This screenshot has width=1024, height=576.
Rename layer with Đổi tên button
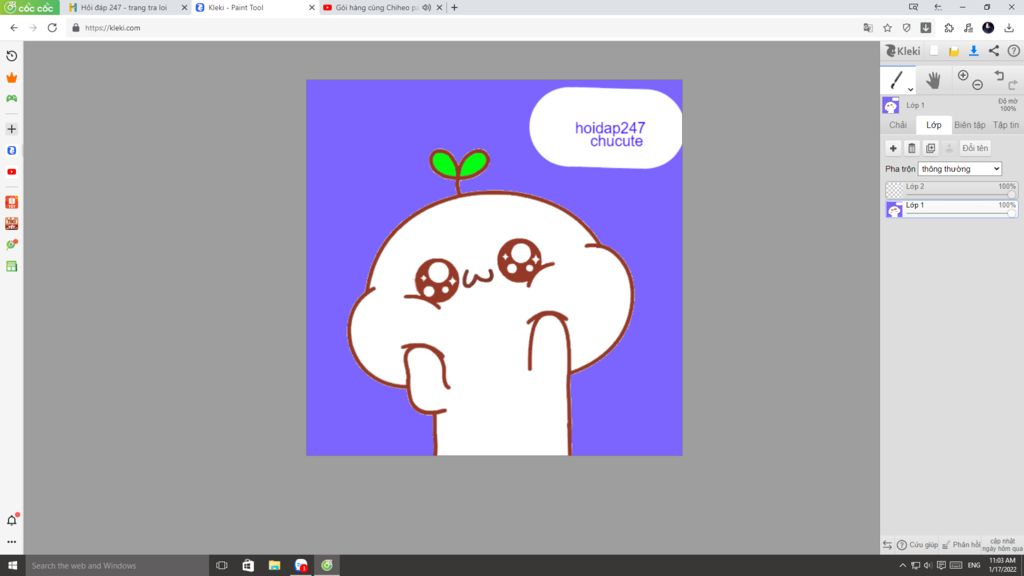tap(975, 148)
